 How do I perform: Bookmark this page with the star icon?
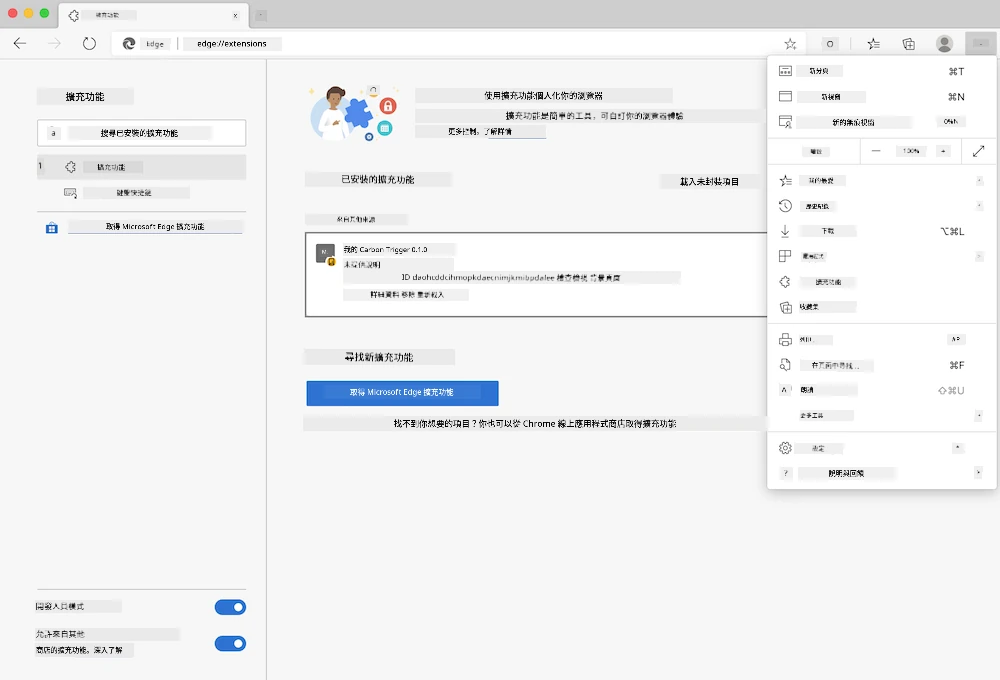(x=790, y=43)
